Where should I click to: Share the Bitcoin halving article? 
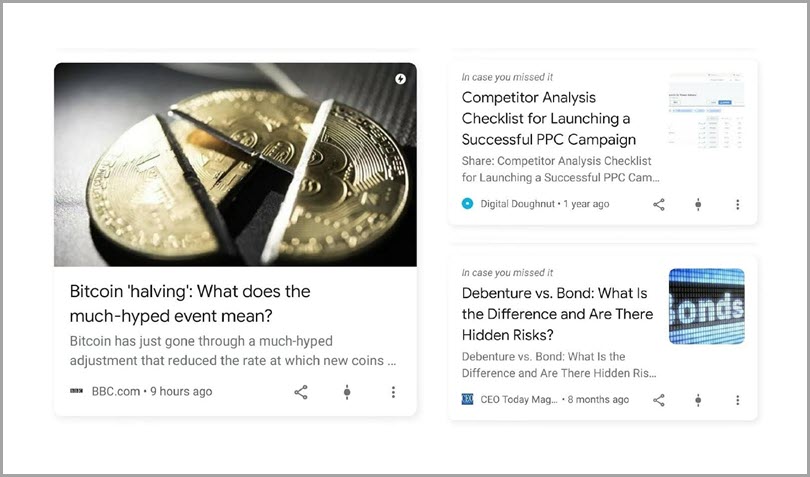coord(301,392)
